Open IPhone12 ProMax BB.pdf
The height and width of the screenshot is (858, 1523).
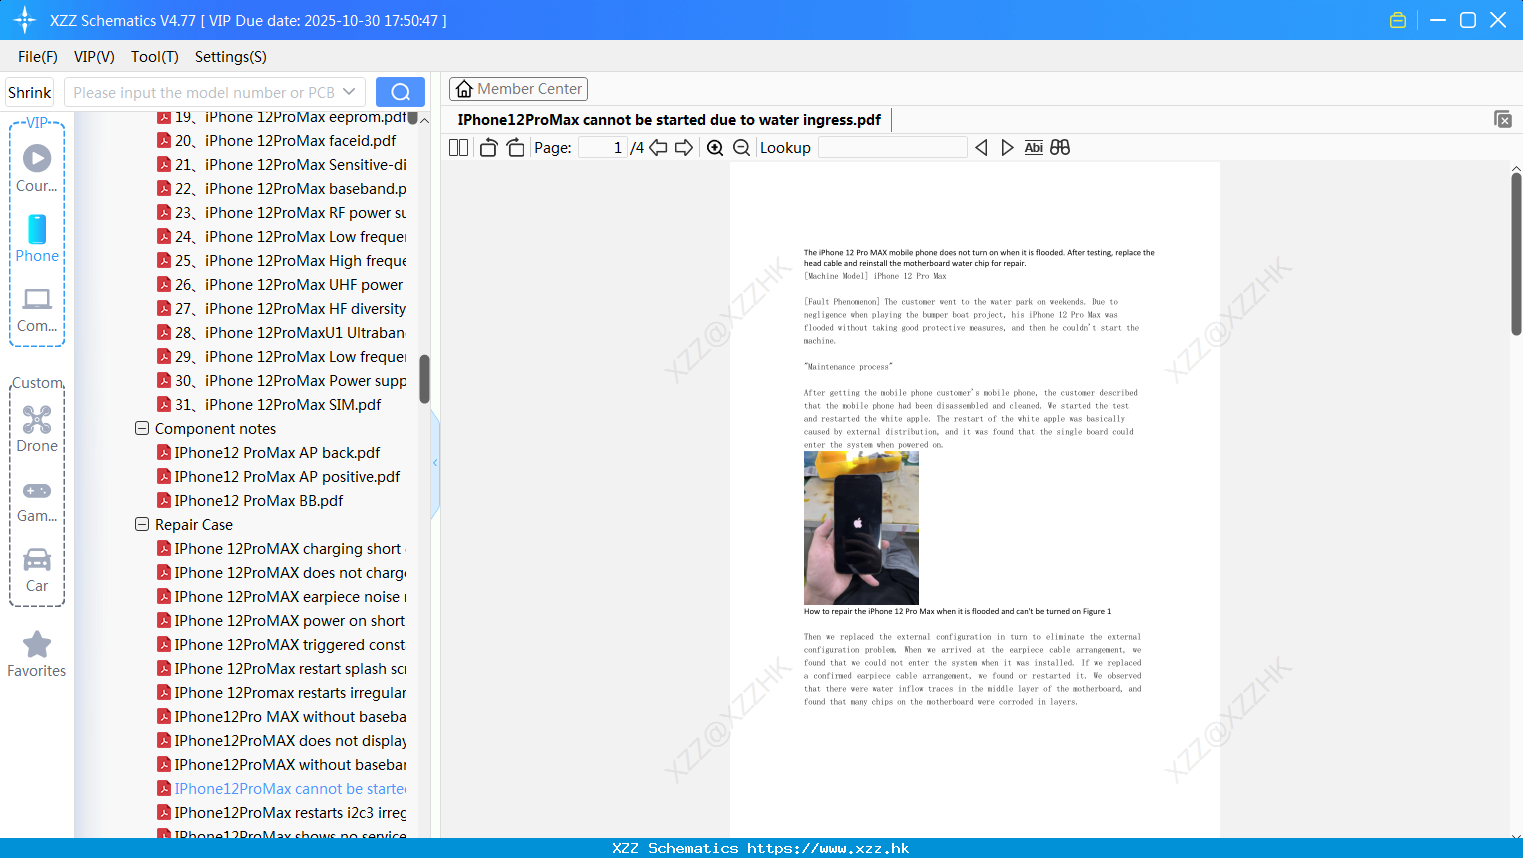click(x=251, y=501)
